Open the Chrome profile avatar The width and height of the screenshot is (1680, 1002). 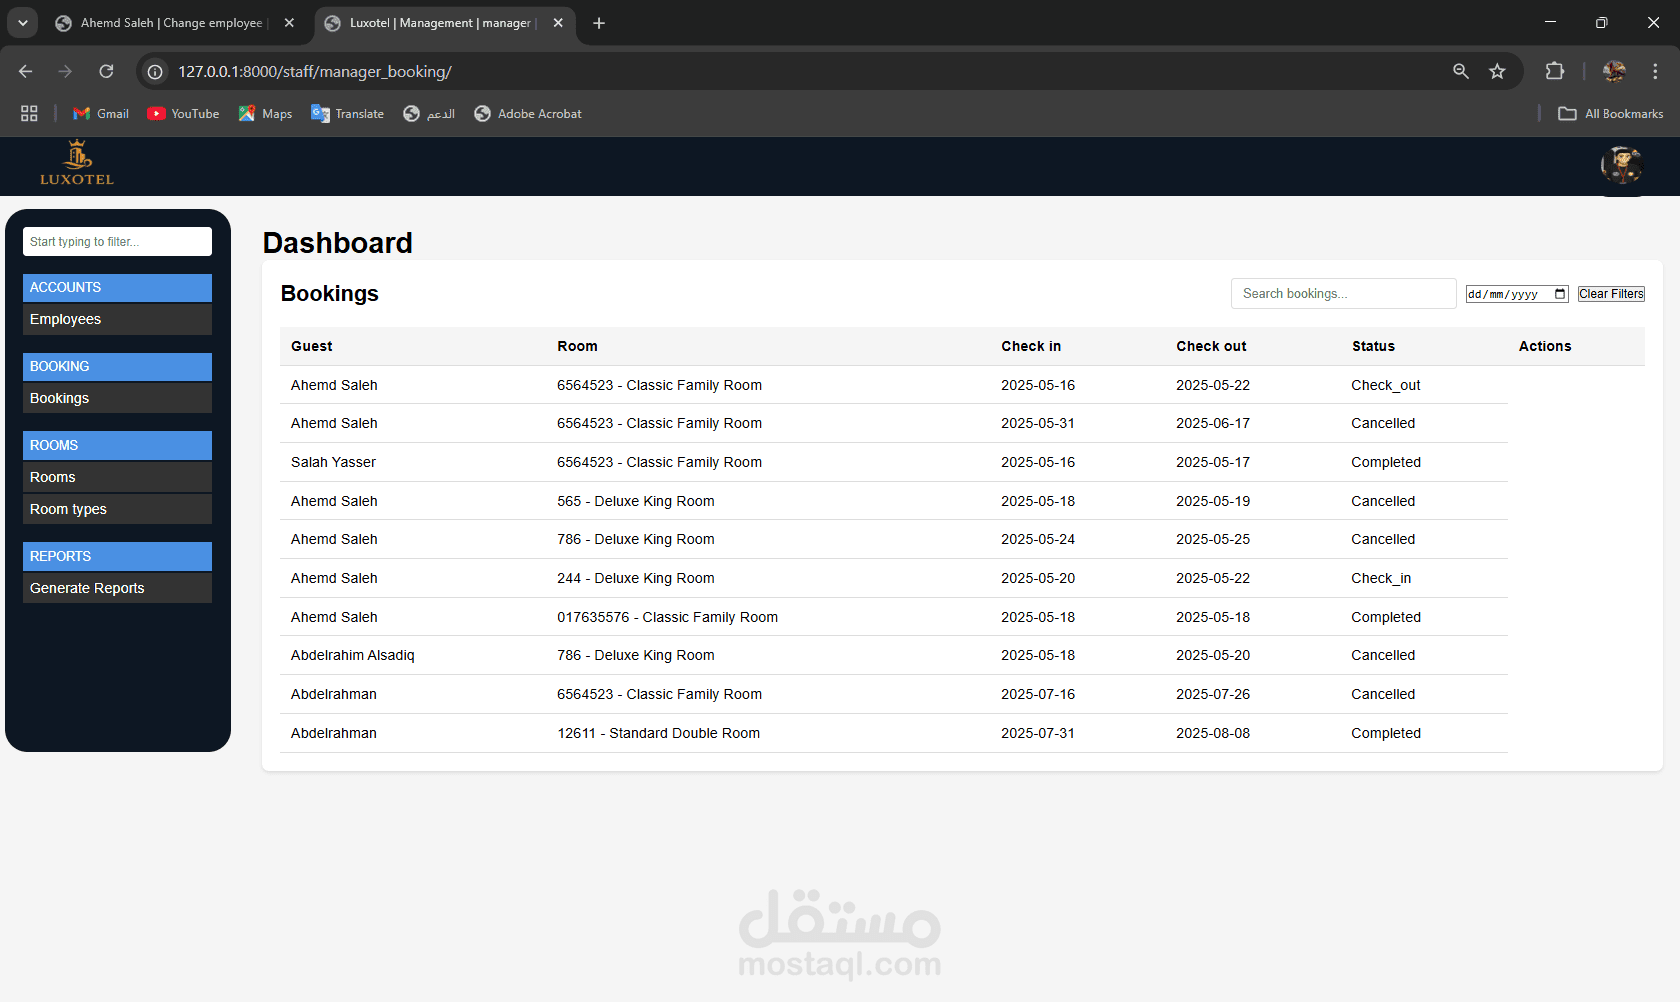click(x=1614, y=71)
